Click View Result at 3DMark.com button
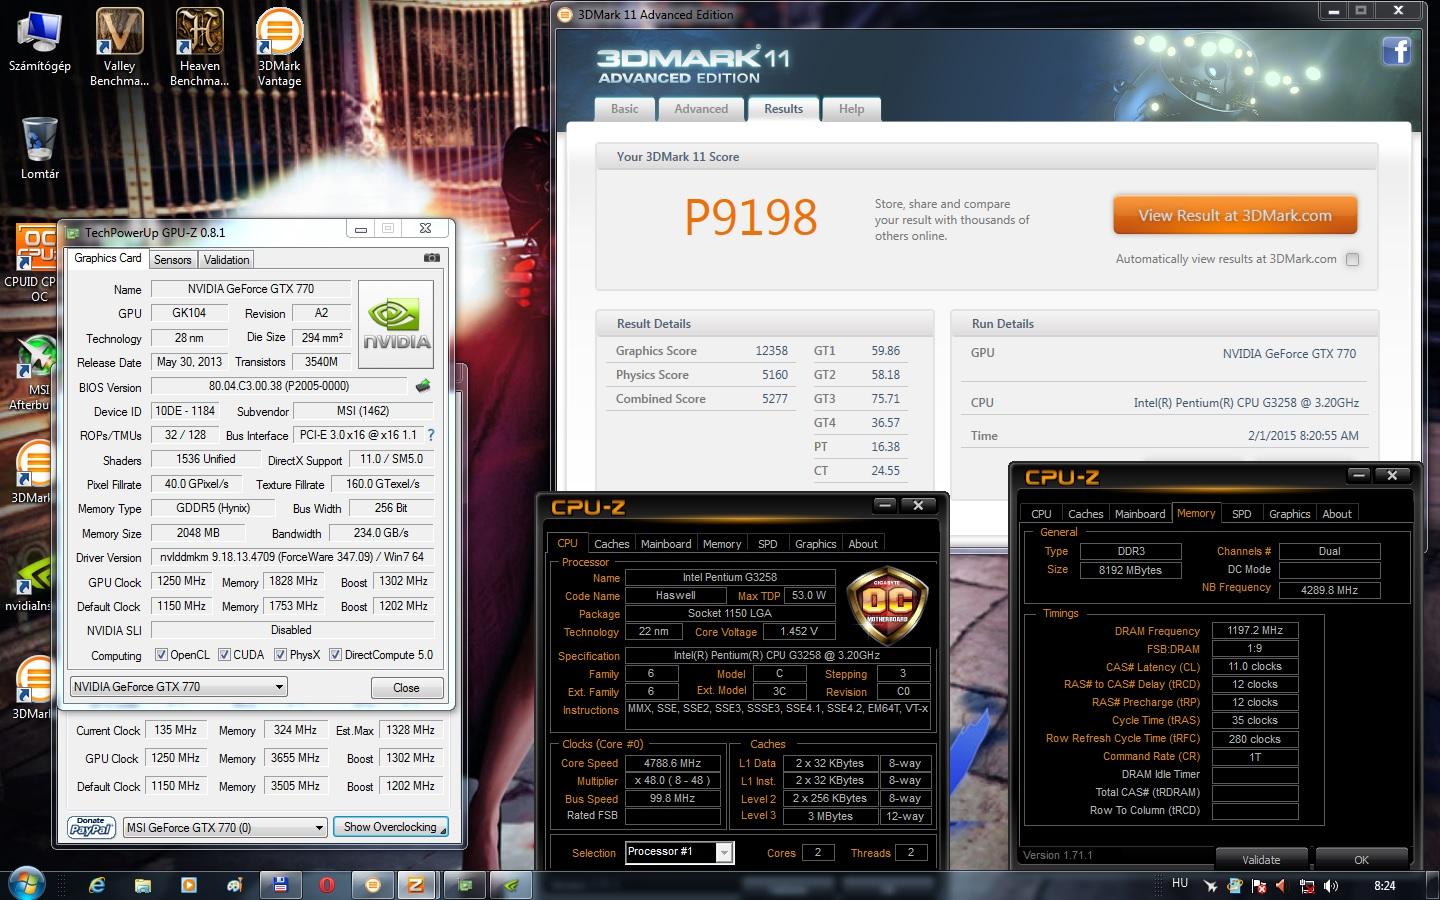 click(x=1235, y=215)
